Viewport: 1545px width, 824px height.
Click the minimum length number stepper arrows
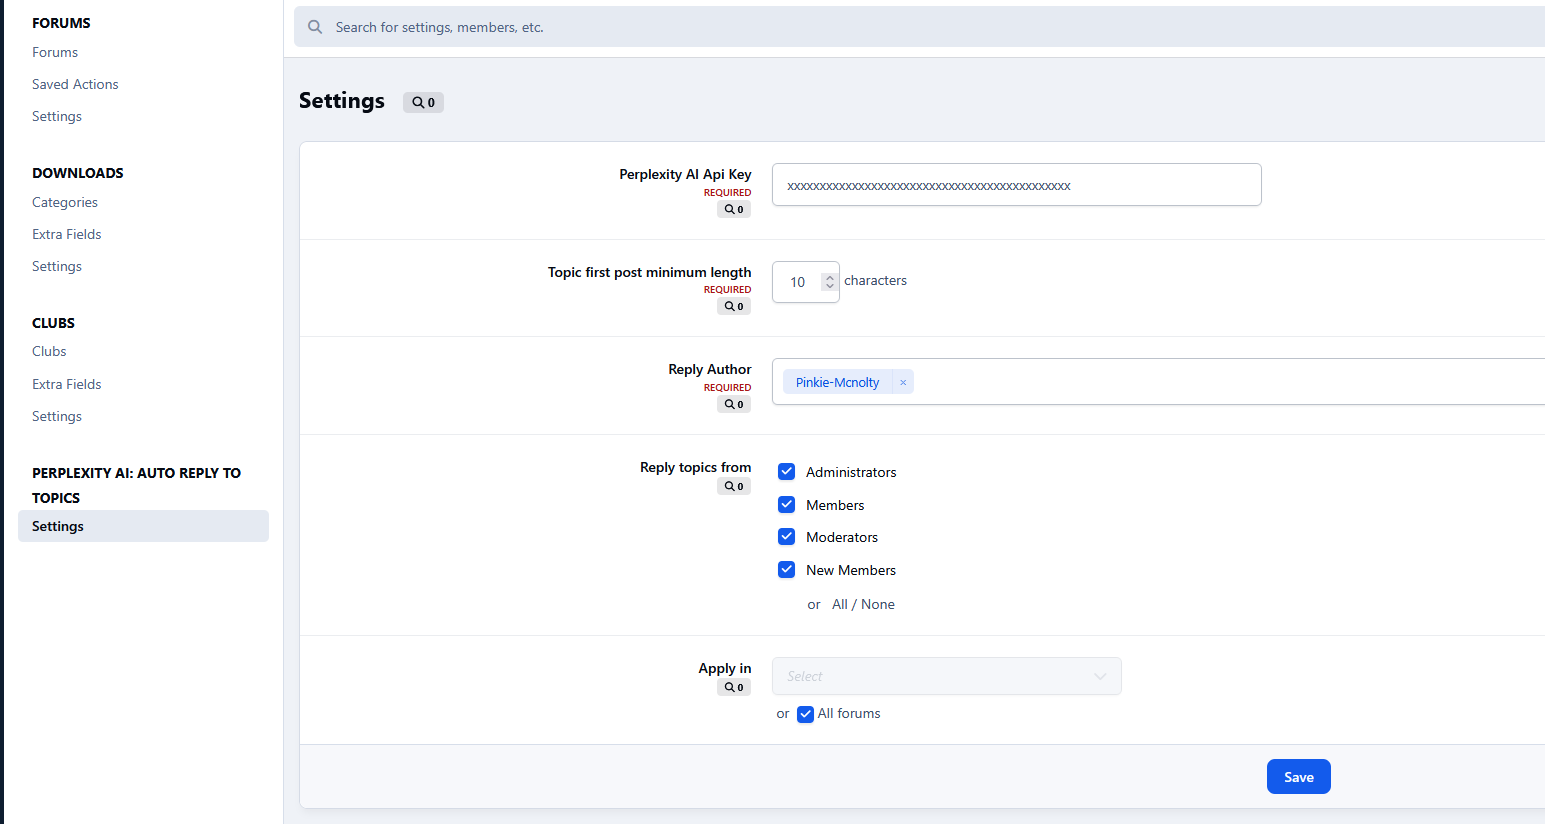click(x=829, y=282)
